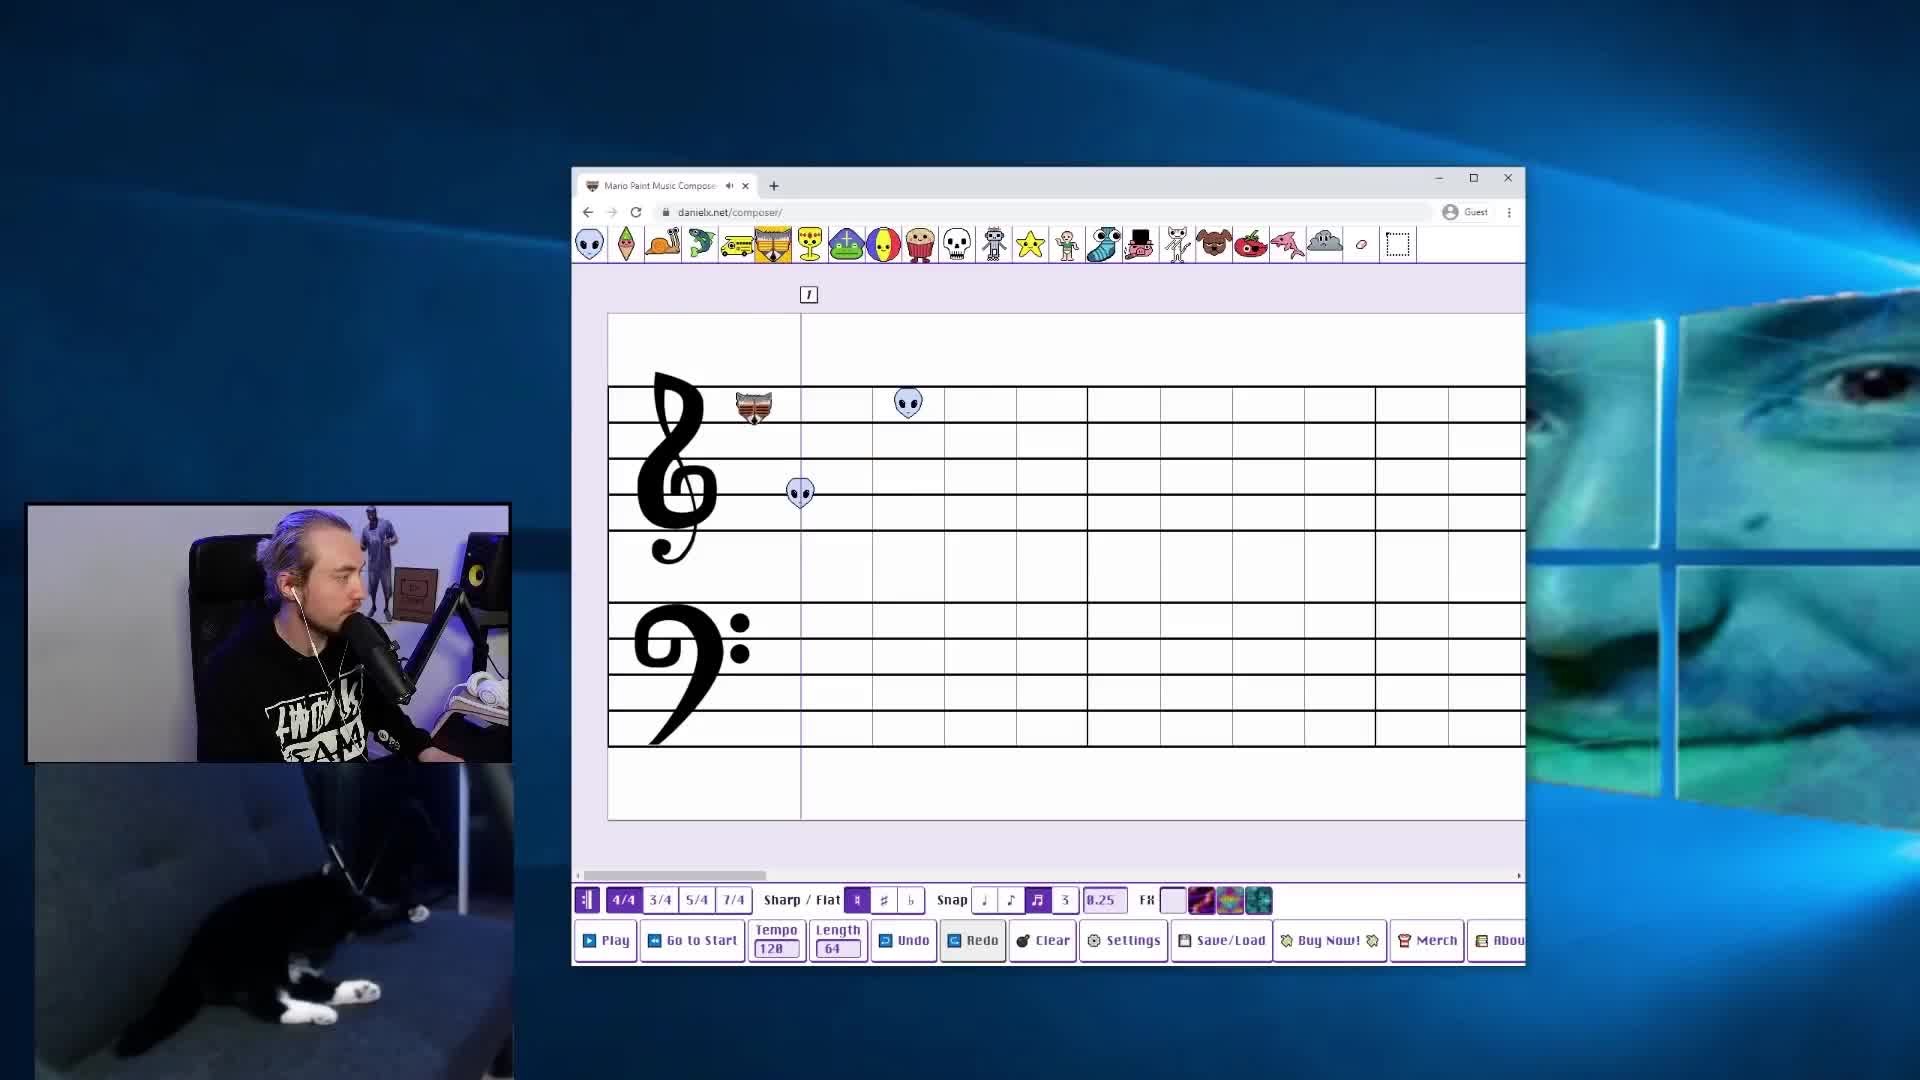1920x1080 pixels.
Task: Open the Settings panel
Action: point(1123,941)
